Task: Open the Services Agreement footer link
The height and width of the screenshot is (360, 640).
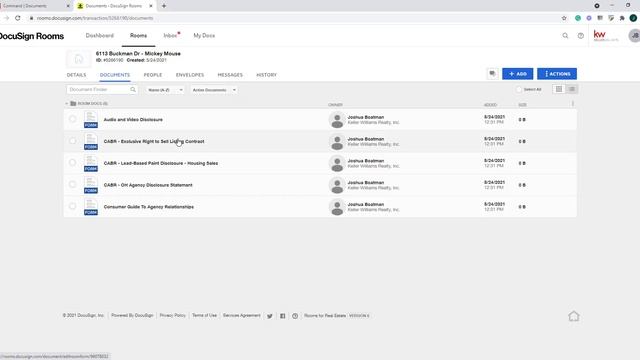Action: coord(242,316)
